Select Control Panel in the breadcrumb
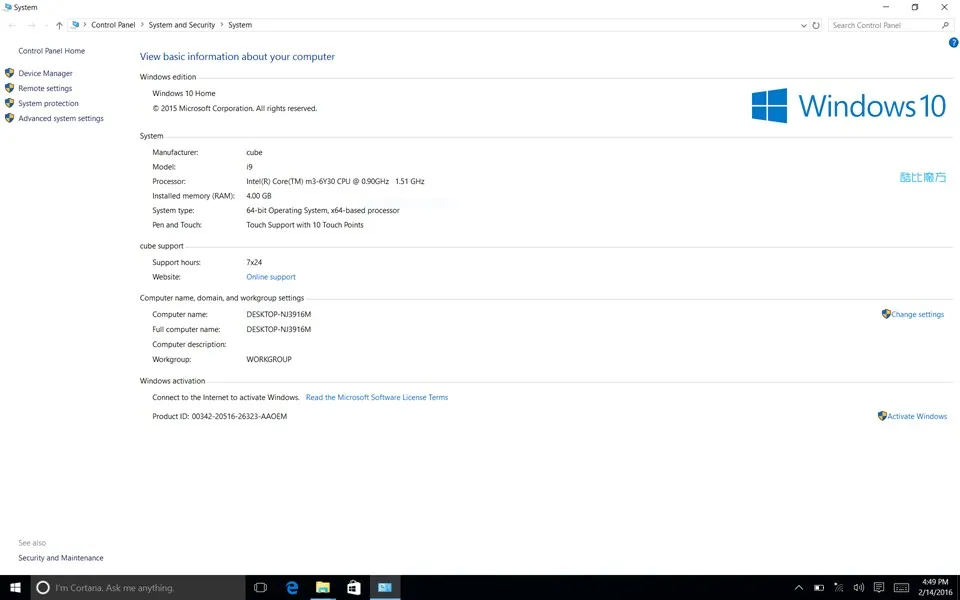The image size is (960, 600). click(113, 25)
